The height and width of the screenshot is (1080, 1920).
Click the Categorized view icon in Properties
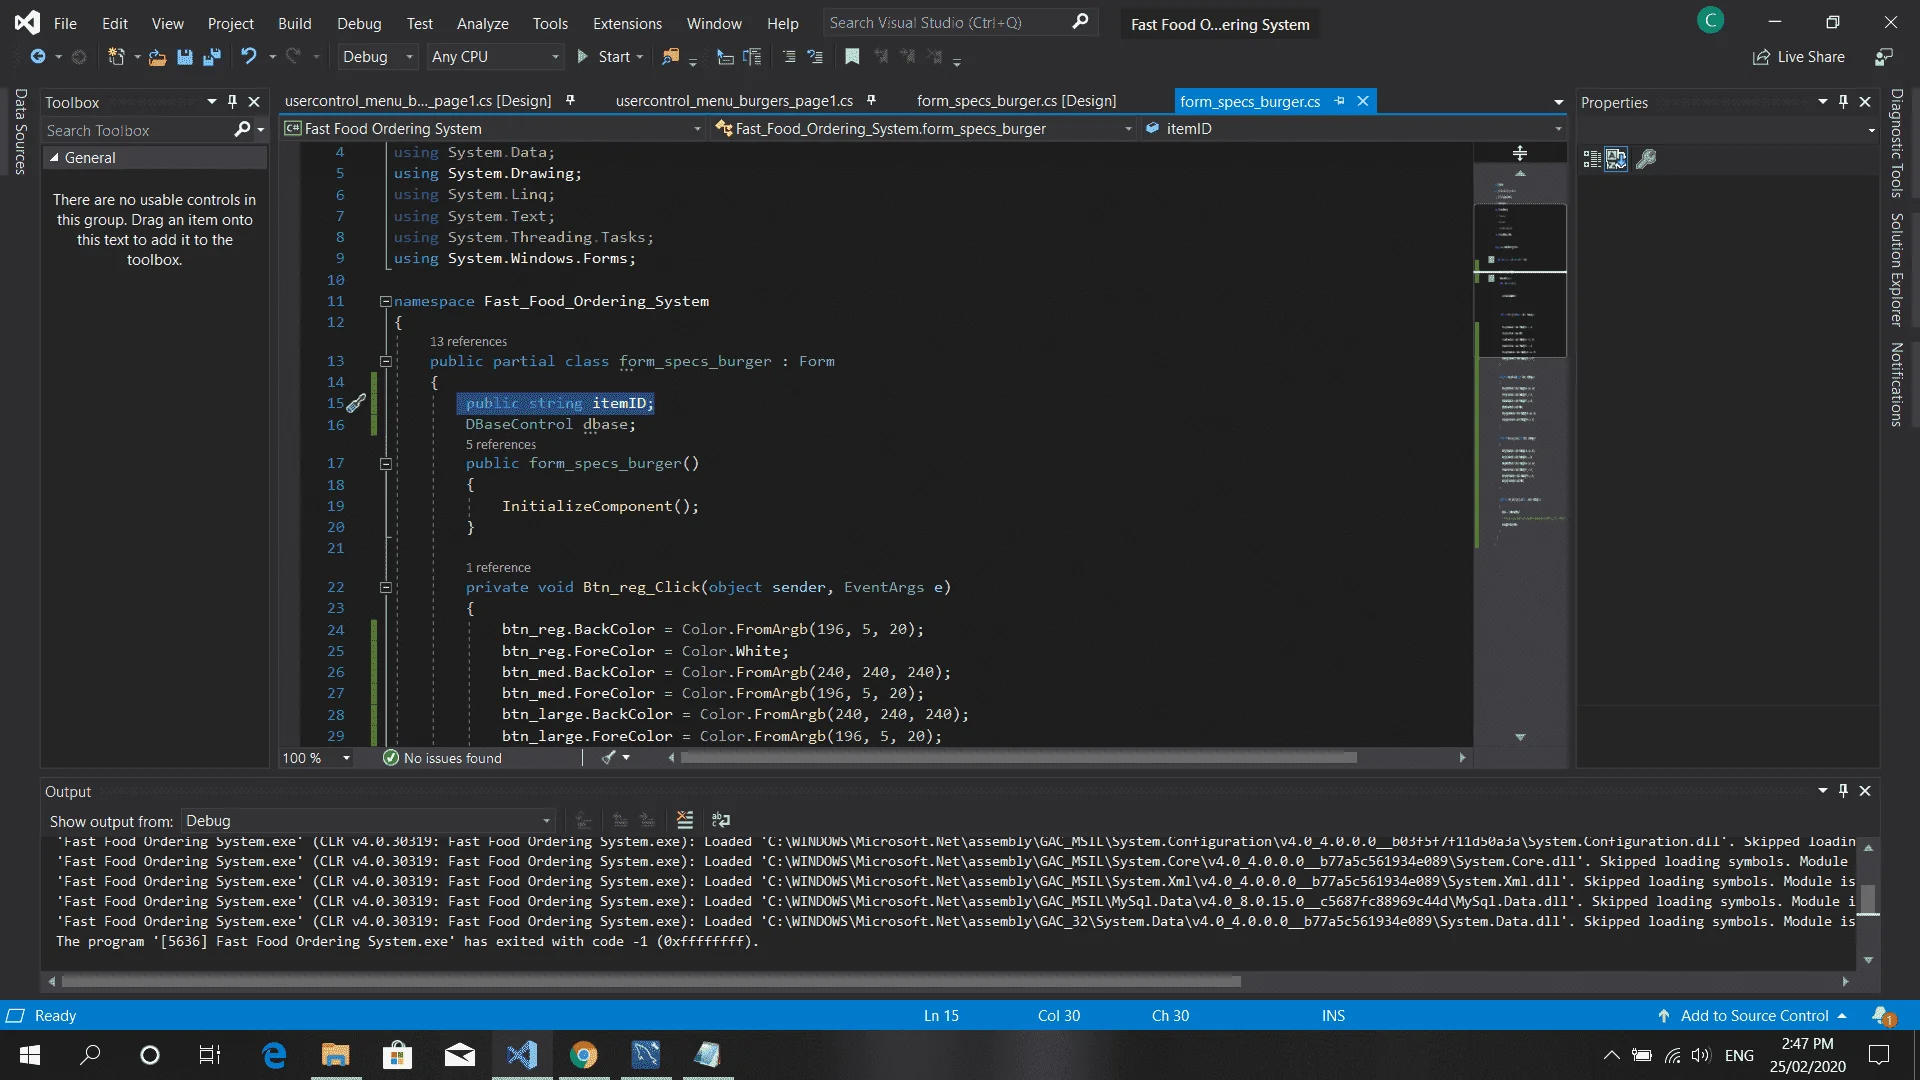[x=1592, y=159]
